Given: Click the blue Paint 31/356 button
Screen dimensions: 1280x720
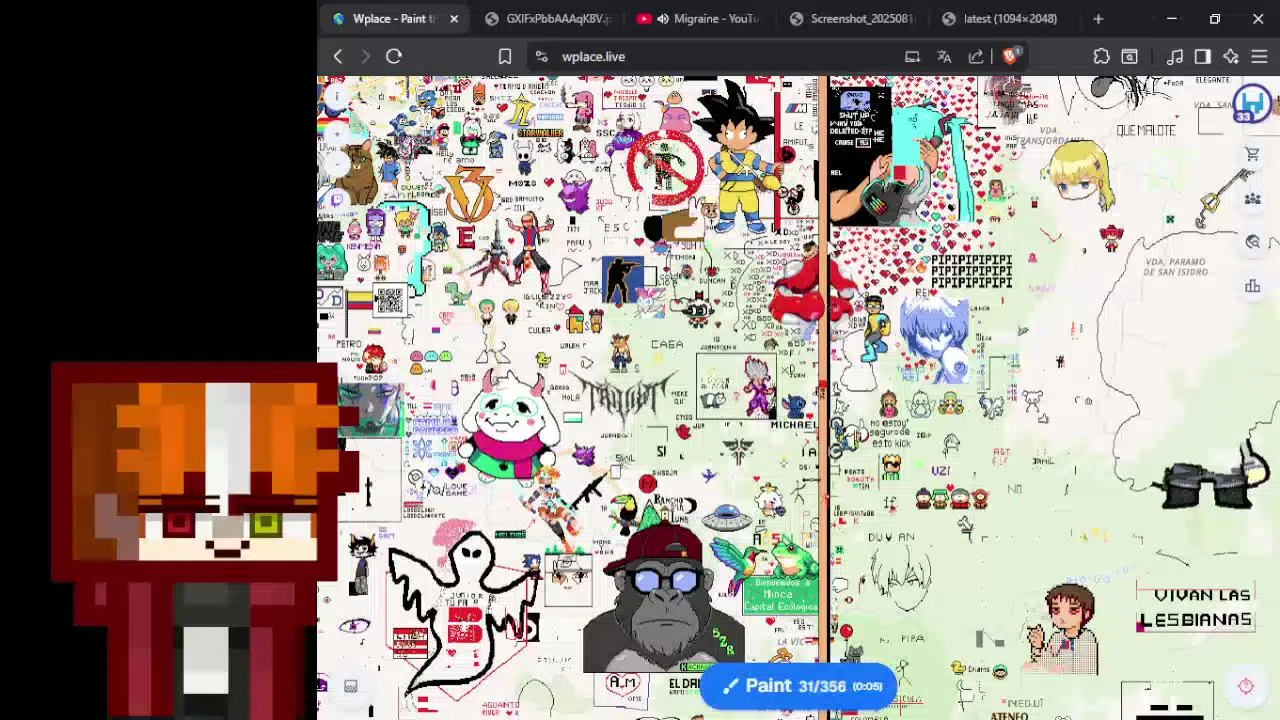Looking at the screenshot, I should [798, 686].
